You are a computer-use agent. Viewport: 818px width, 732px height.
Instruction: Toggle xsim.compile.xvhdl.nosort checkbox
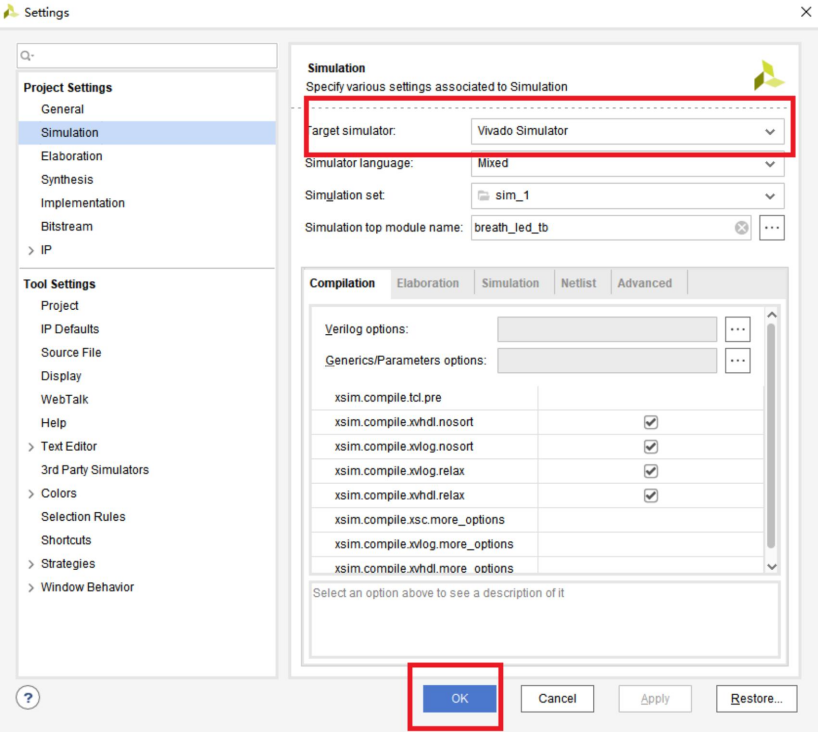[x=651, y=423]
